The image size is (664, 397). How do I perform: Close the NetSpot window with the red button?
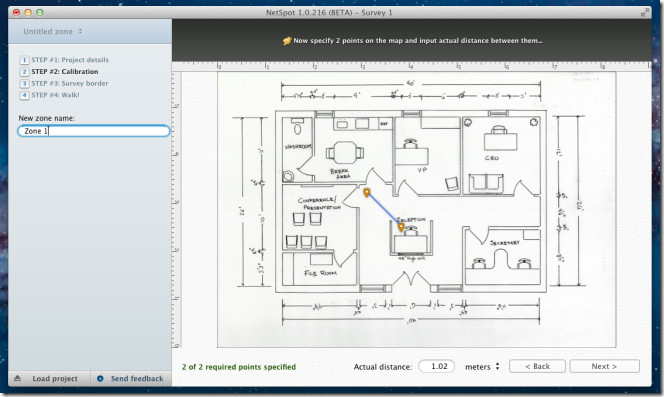[17, 12]
